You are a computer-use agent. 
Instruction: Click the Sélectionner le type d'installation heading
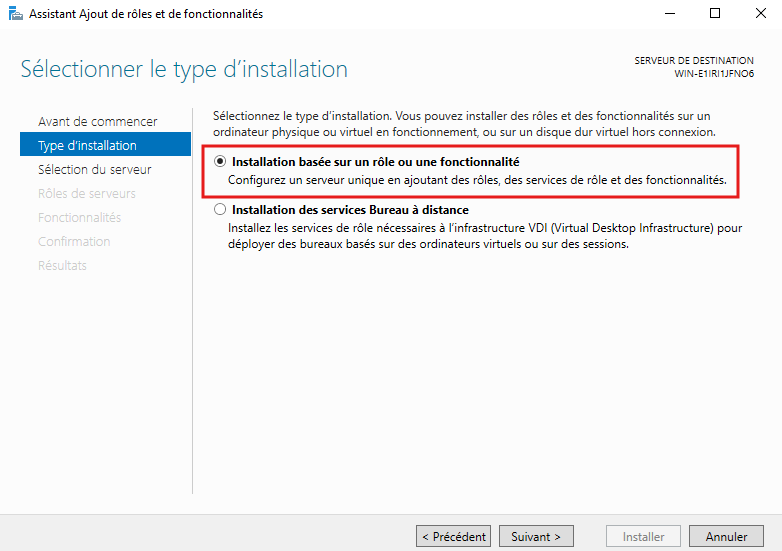184,69
